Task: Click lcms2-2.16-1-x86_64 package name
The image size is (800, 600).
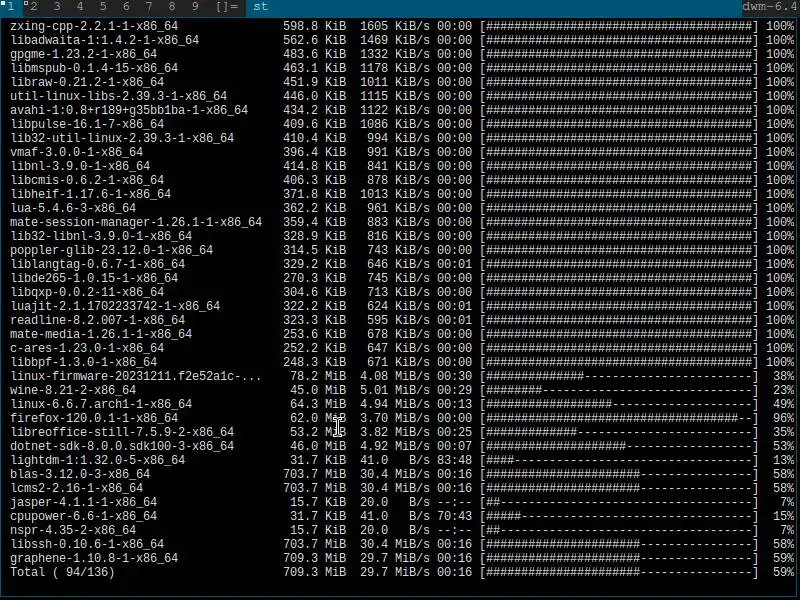Action: (x=77, y=488)
